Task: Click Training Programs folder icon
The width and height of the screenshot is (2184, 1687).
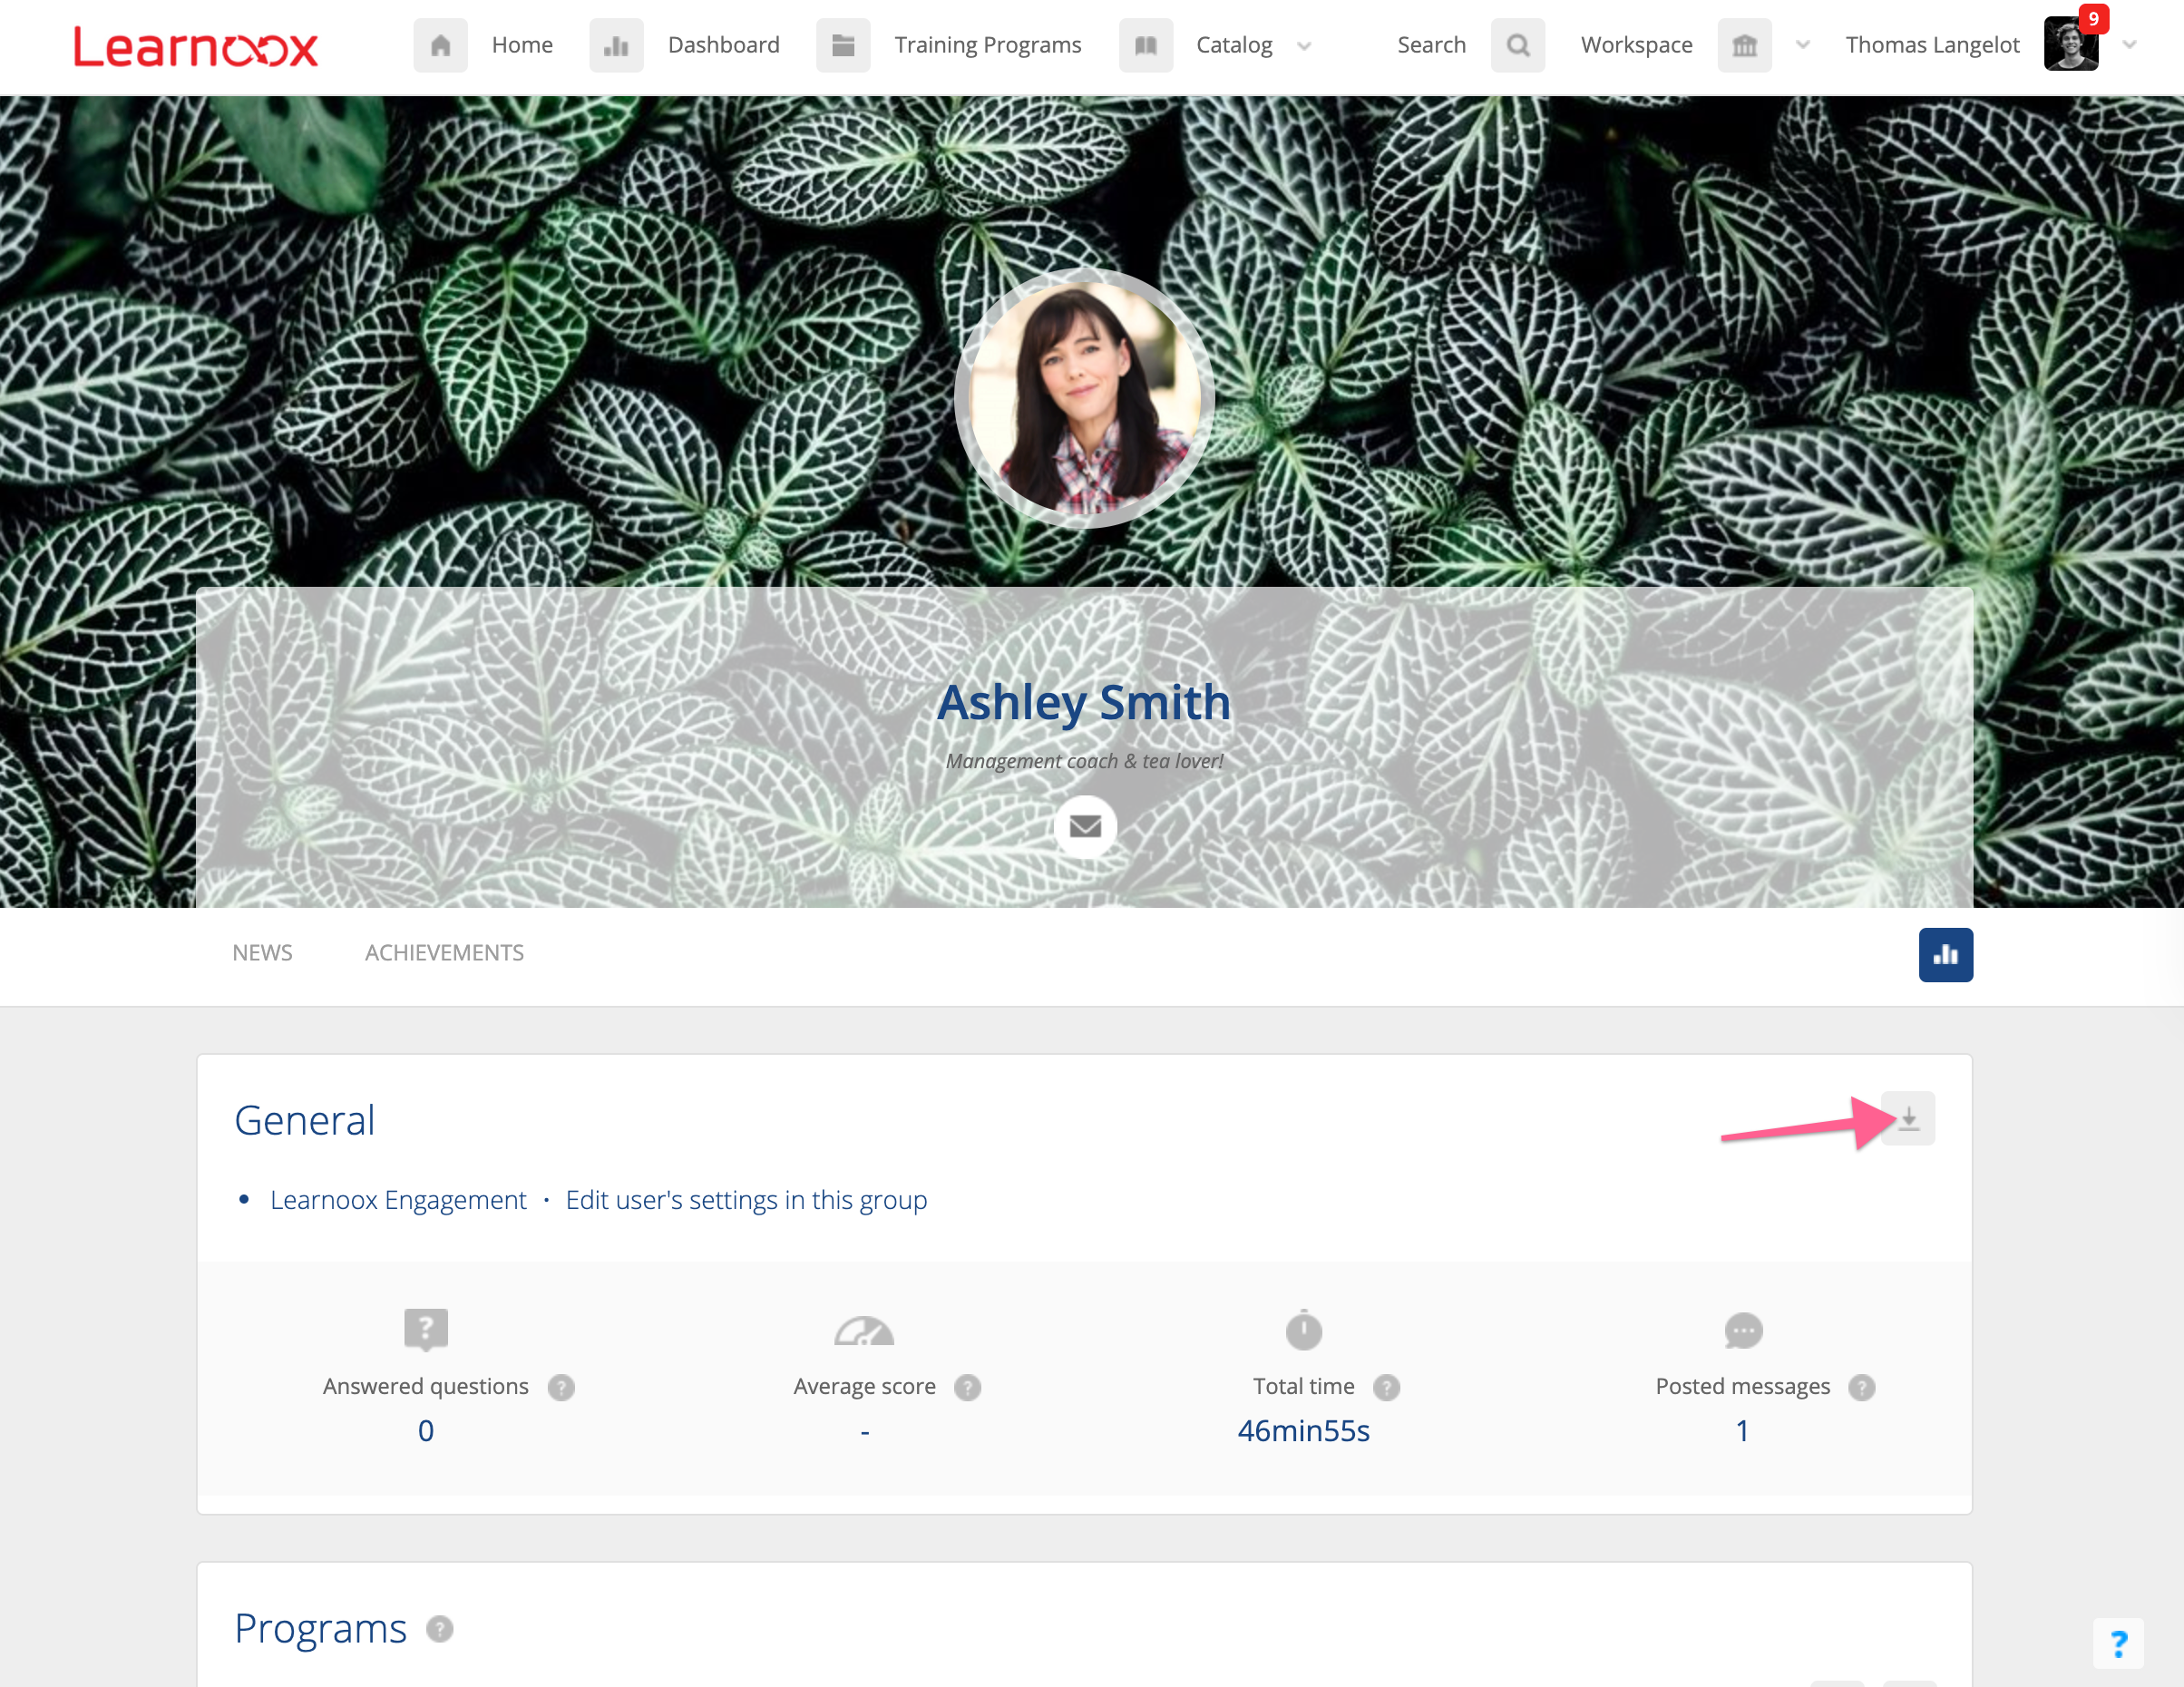Action: tap(842, 45)
